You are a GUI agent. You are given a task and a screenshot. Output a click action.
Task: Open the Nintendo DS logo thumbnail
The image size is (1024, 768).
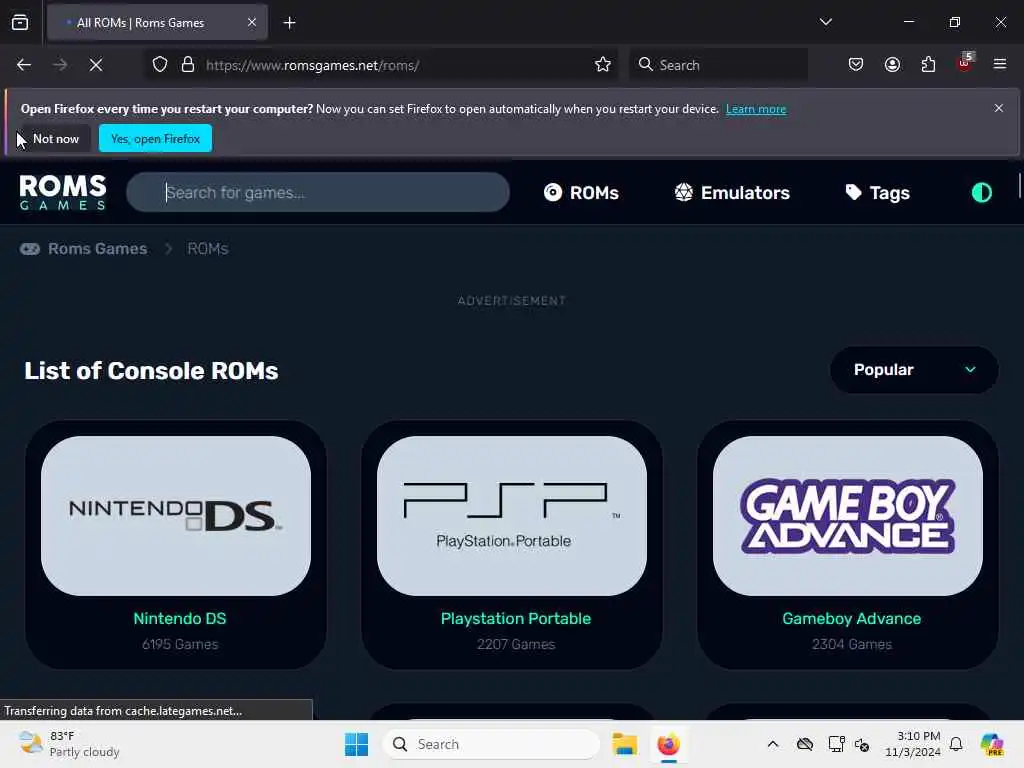click(x=176, y=516)
